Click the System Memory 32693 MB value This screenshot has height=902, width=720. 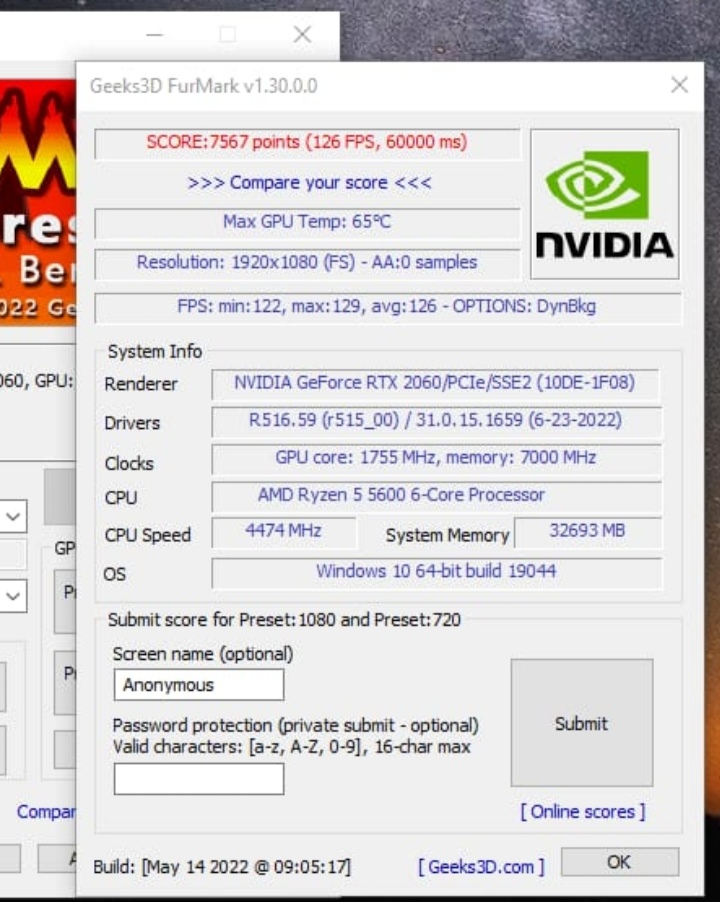click(587, 532)
